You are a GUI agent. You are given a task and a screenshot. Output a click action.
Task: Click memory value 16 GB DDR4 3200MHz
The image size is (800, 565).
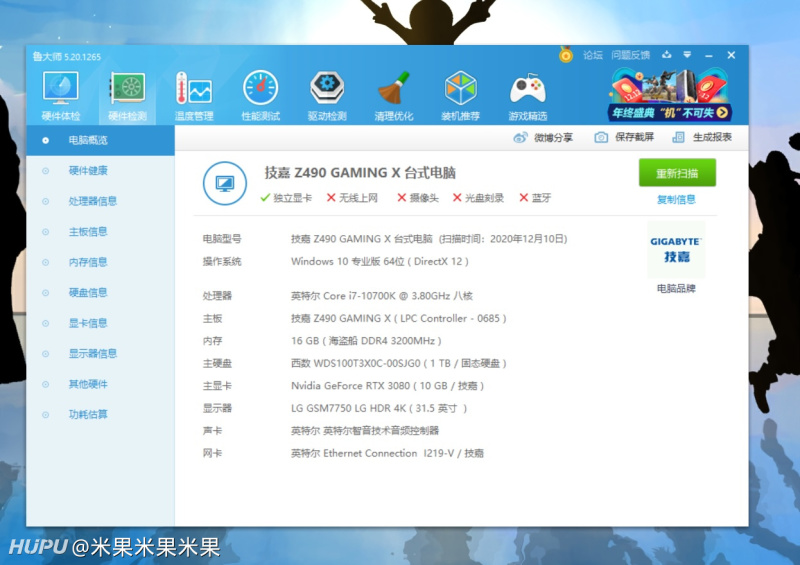(366, 341)
